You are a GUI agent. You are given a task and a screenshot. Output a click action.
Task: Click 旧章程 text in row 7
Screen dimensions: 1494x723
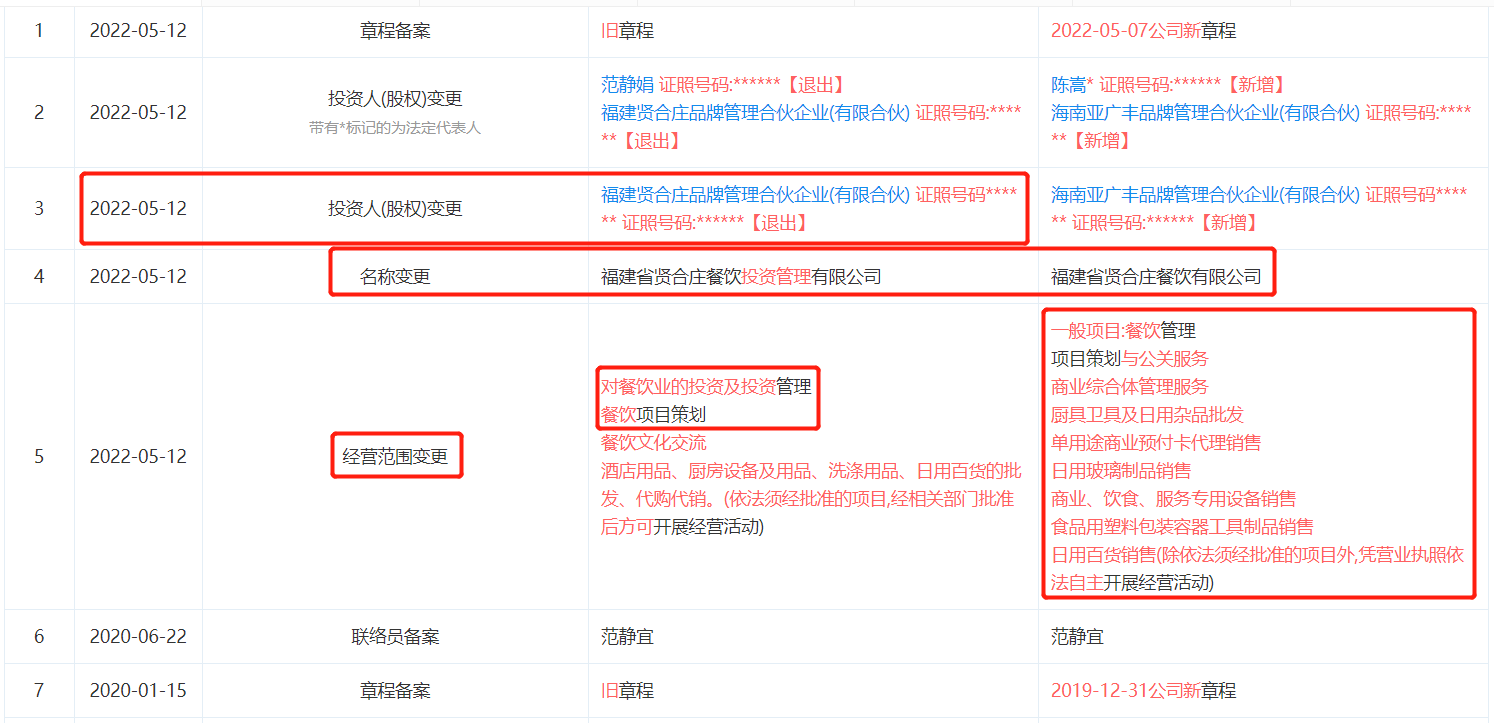pyautogui.click(x=627, y=691)
